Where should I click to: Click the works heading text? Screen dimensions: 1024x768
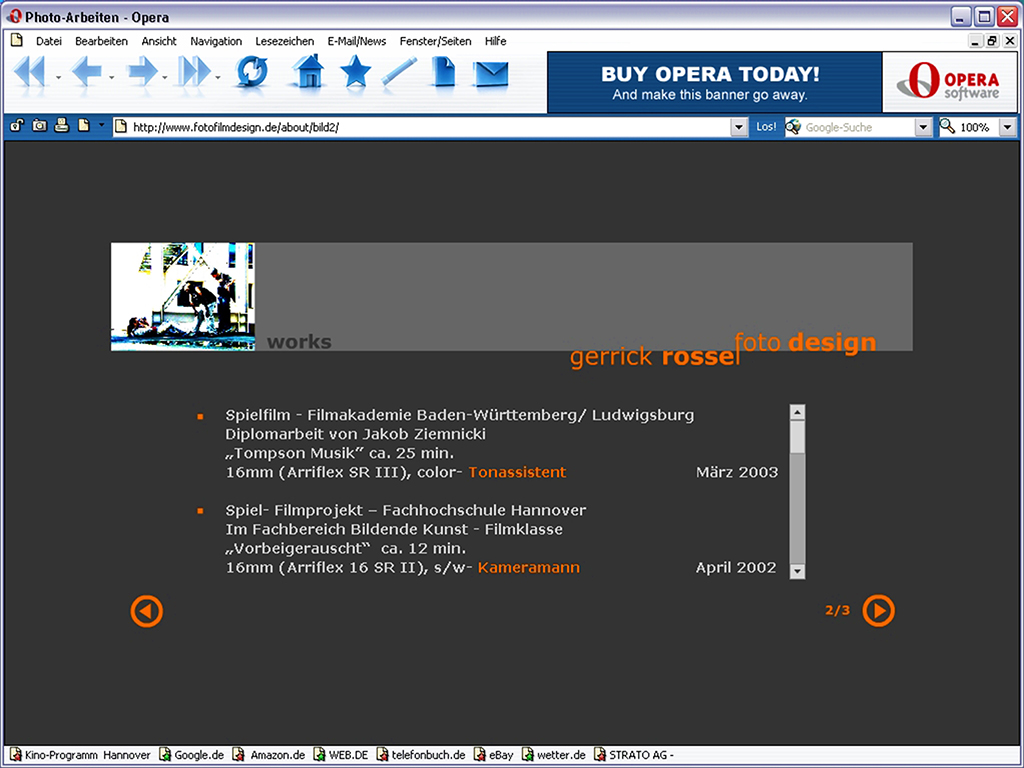tap(299, 342)
